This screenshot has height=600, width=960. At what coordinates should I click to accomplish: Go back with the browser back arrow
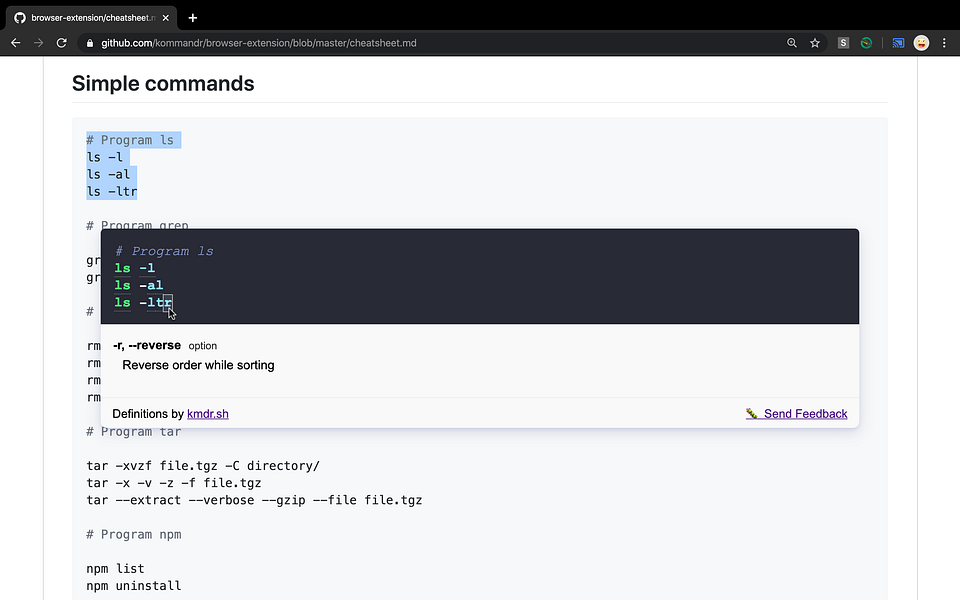click(16, 43)
